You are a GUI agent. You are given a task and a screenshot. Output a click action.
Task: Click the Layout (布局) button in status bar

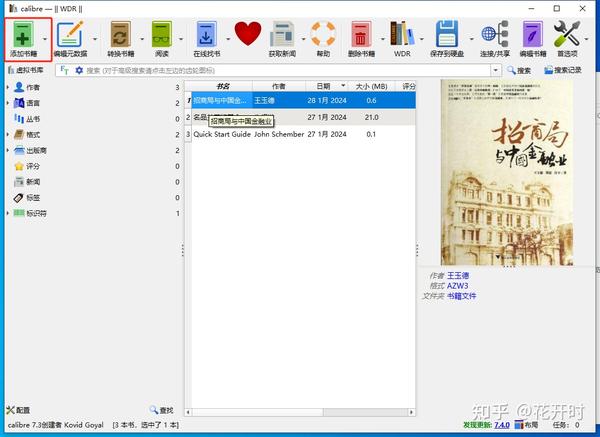[527, 425]
